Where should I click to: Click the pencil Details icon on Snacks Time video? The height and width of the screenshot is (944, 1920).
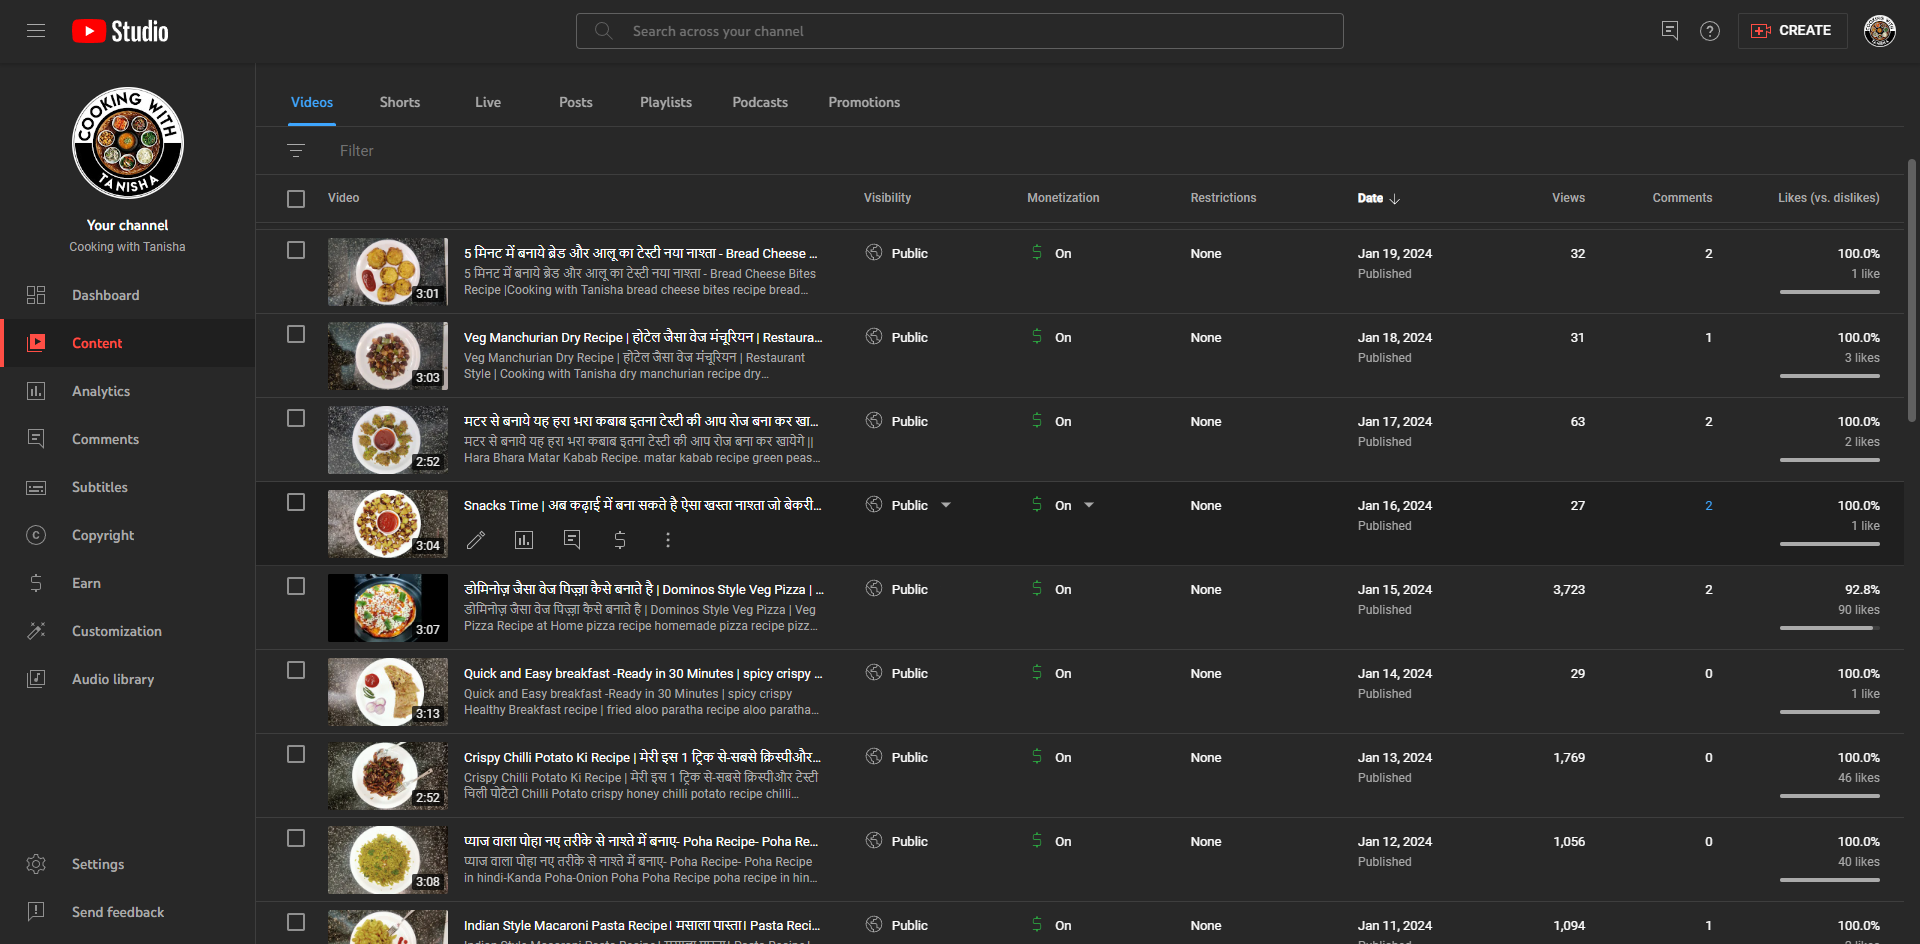[476, 540]
